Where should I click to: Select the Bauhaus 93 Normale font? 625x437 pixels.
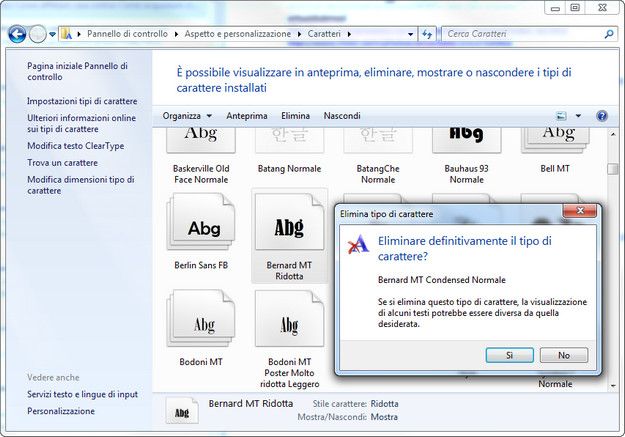click(466, 157)
